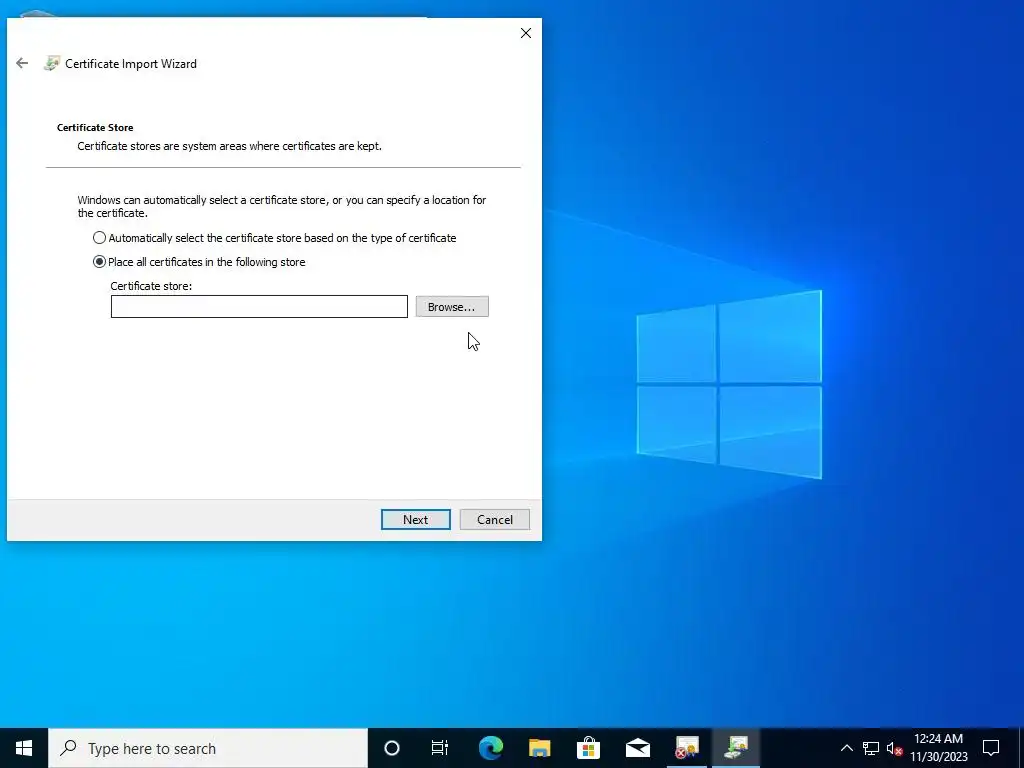Focus the Certificate store text field
The width and height of the screenshot is (1024, 768).
[x=259, y=307]
